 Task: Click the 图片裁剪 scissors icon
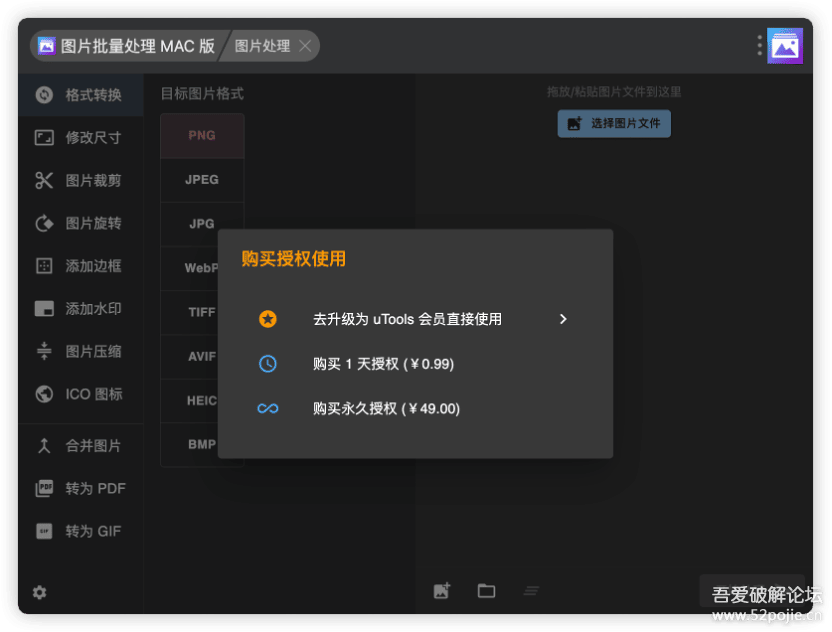pos(44,180)
